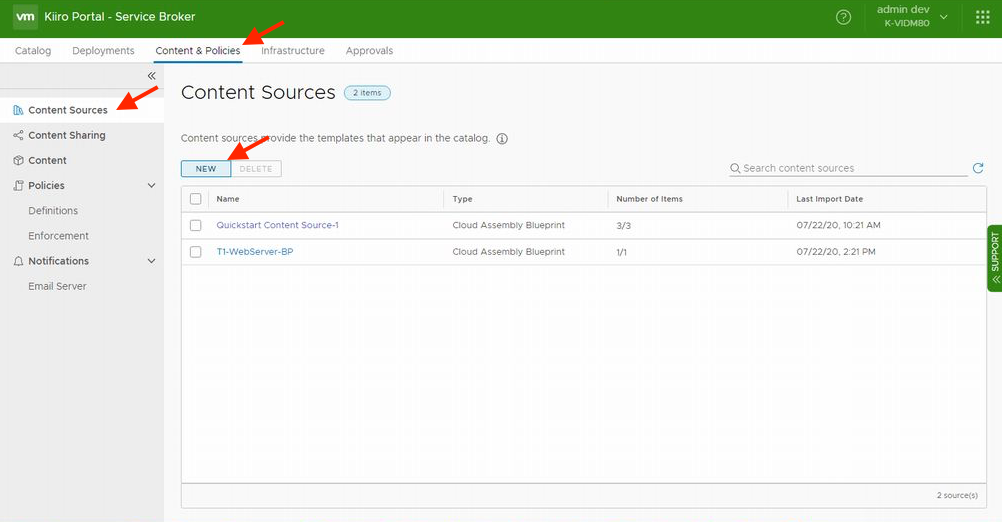The height and width of the screenshot is (522, 1002).
Task: Open Policies Definitions page
Action: 53,210
